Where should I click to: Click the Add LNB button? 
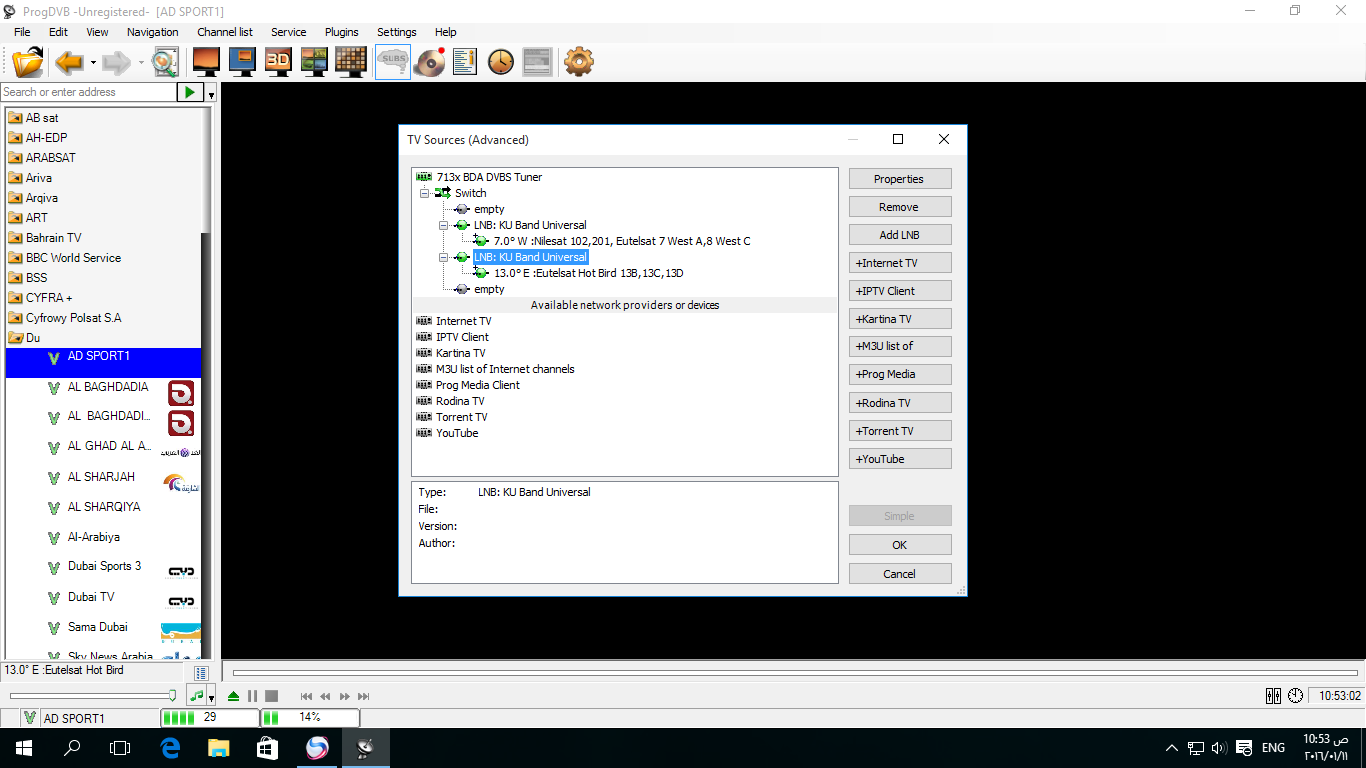click(900, 235)
